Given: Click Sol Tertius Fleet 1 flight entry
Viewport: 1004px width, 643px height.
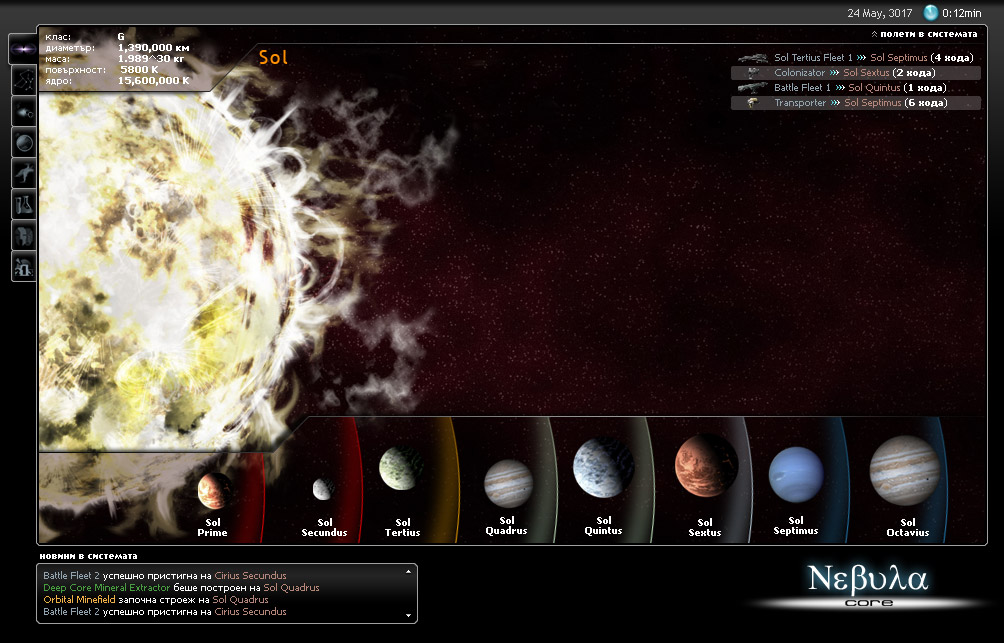Looking at the screenshot, I should point(813,58).
